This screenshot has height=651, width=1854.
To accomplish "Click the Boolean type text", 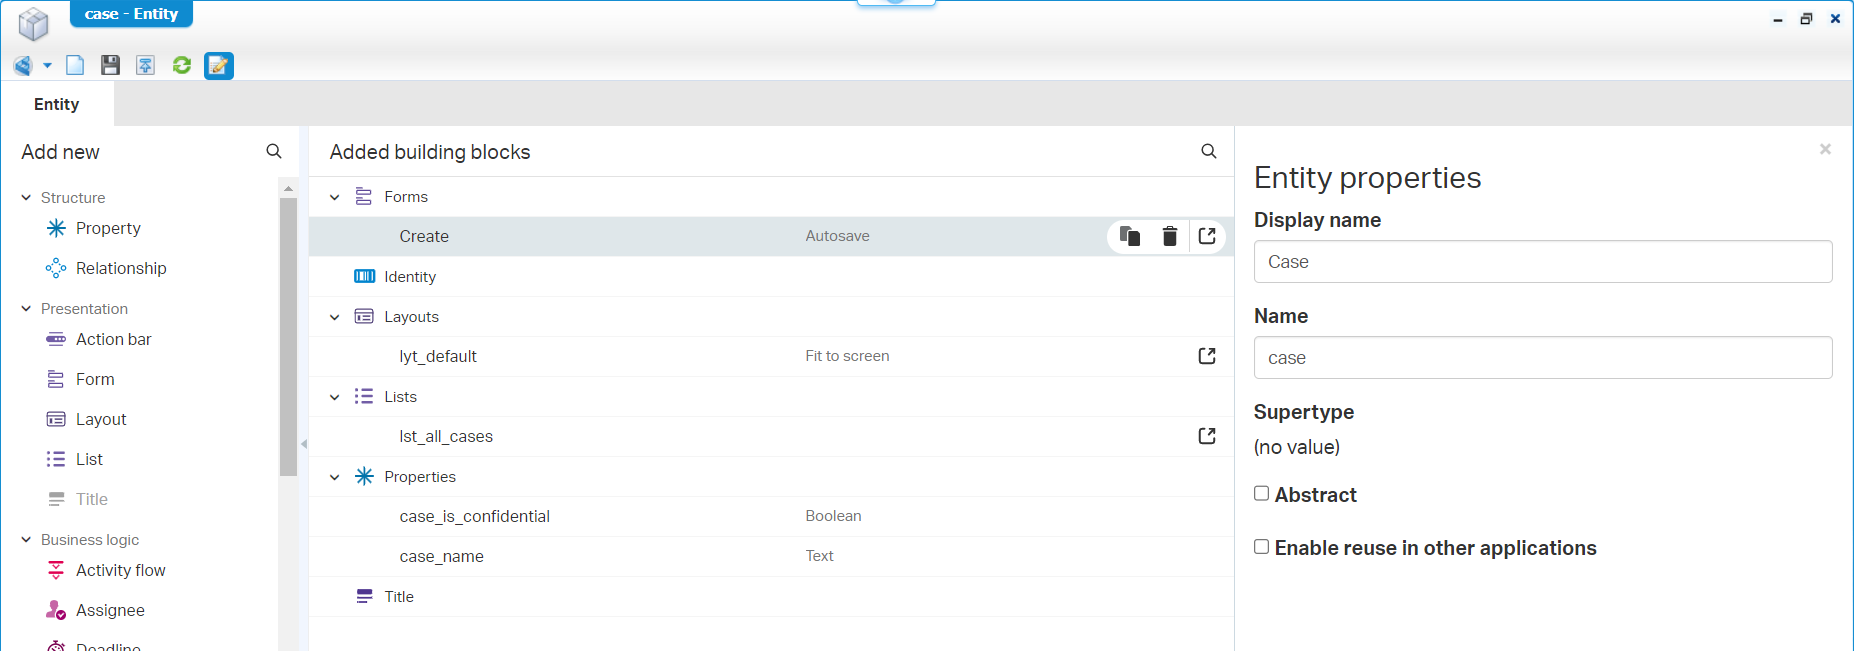I will point(833,516).
